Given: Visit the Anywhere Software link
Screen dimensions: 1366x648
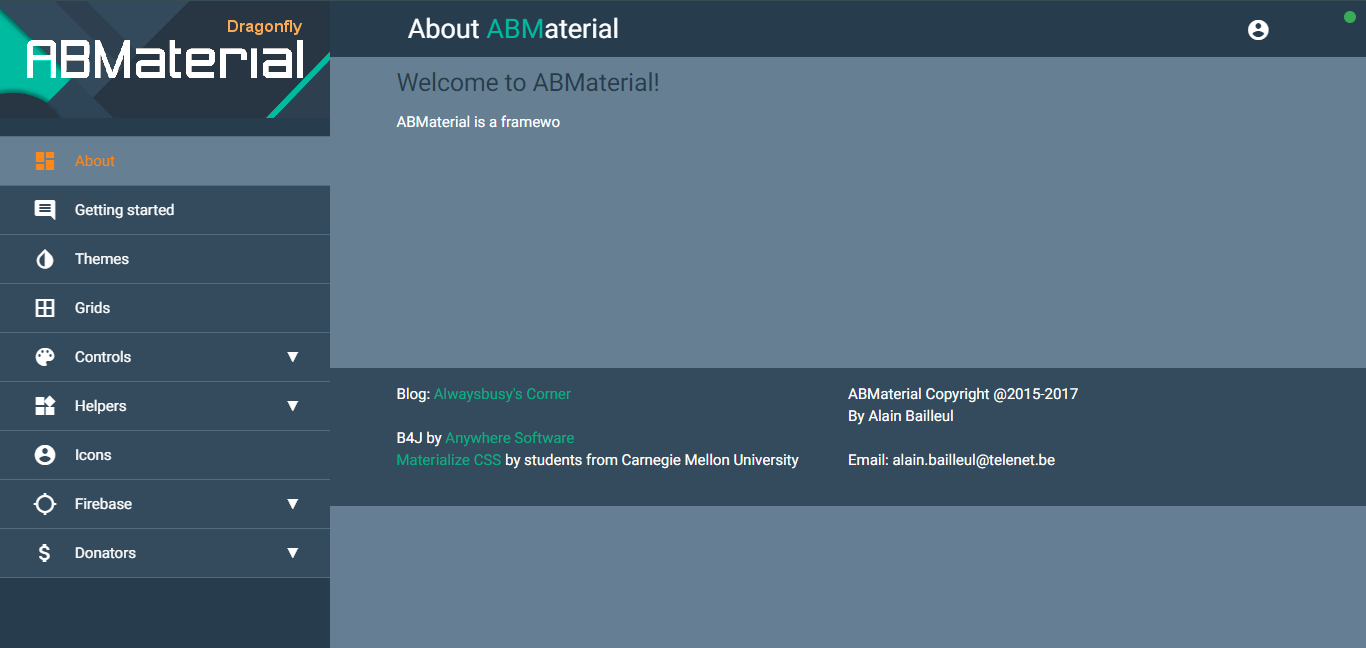Looking at the screenshot, I should (x=510, y=438).
